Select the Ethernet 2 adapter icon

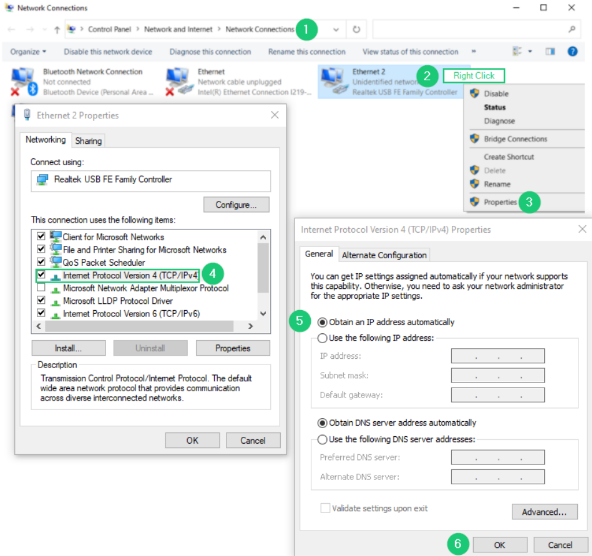click(x=333, y=81)
